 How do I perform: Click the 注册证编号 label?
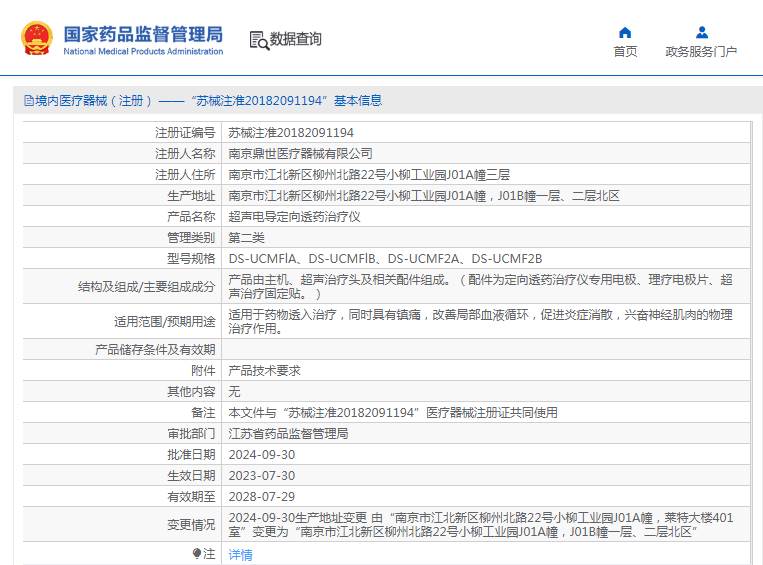185,133
